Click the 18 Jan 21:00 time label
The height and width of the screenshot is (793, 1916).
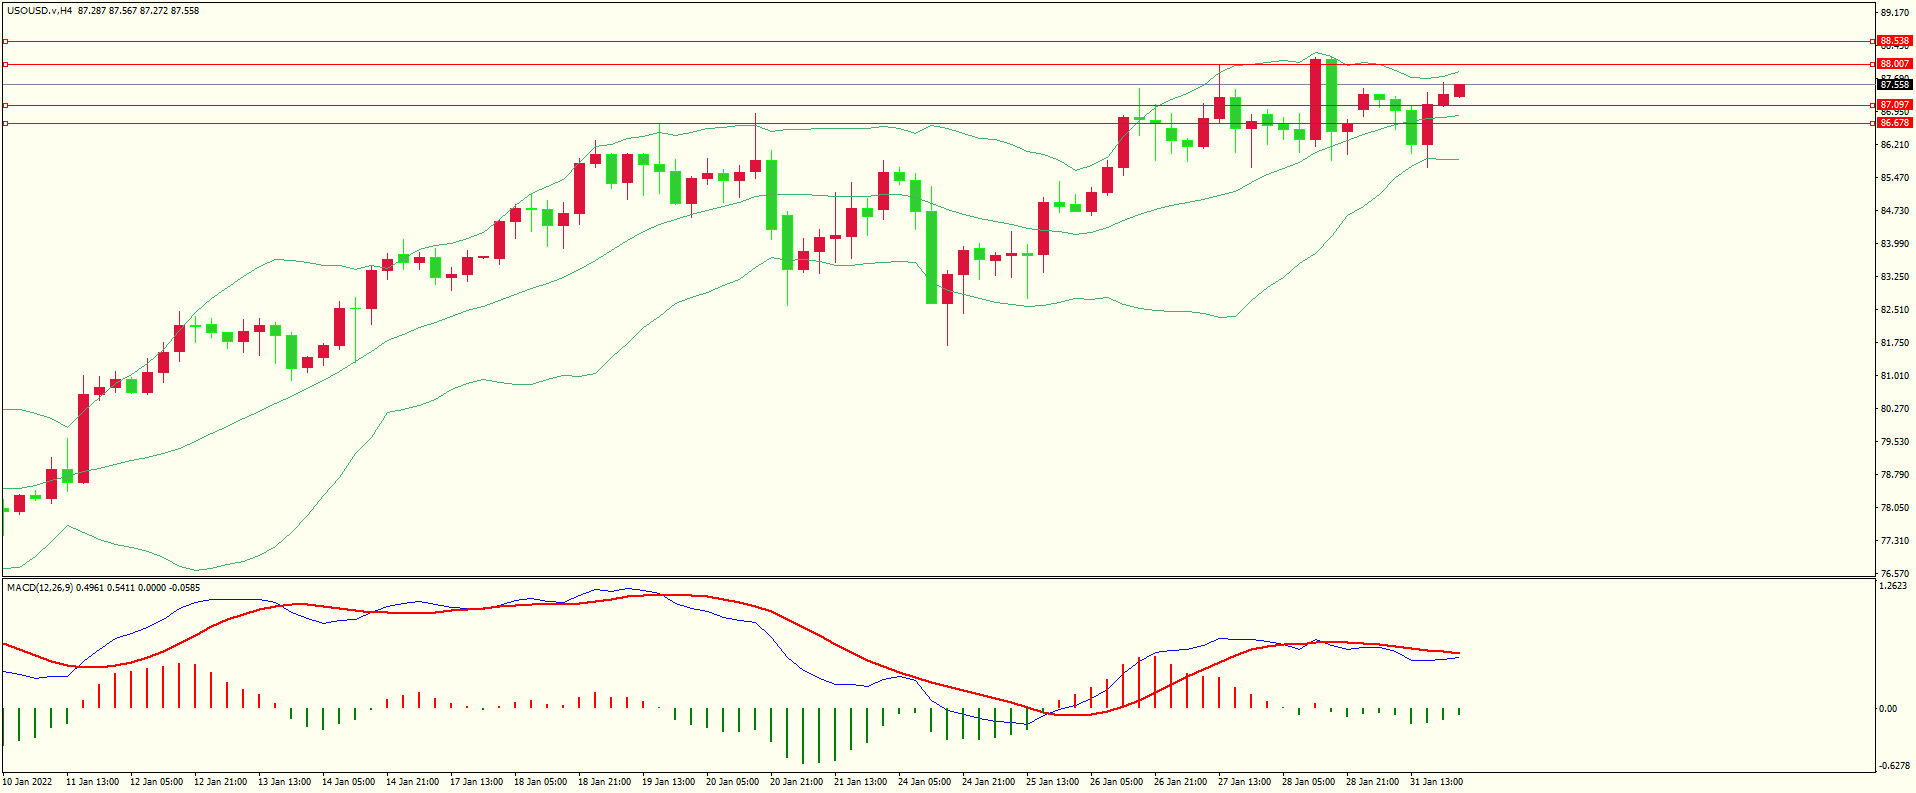[x=605, y=782]
